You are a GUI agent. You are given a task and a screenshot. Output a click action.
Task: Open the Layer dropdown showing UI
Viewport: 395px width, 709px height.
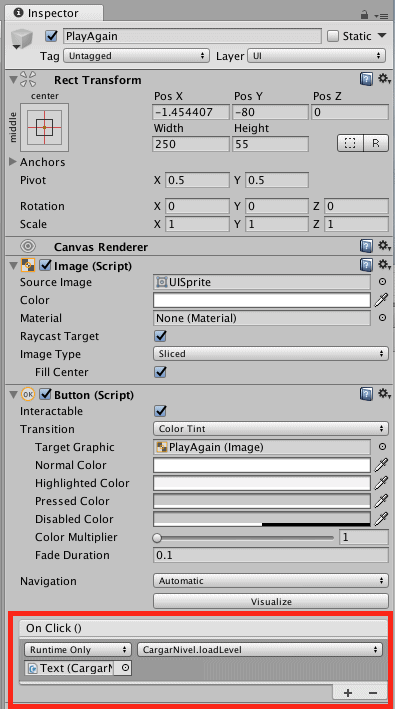point(316,56)
